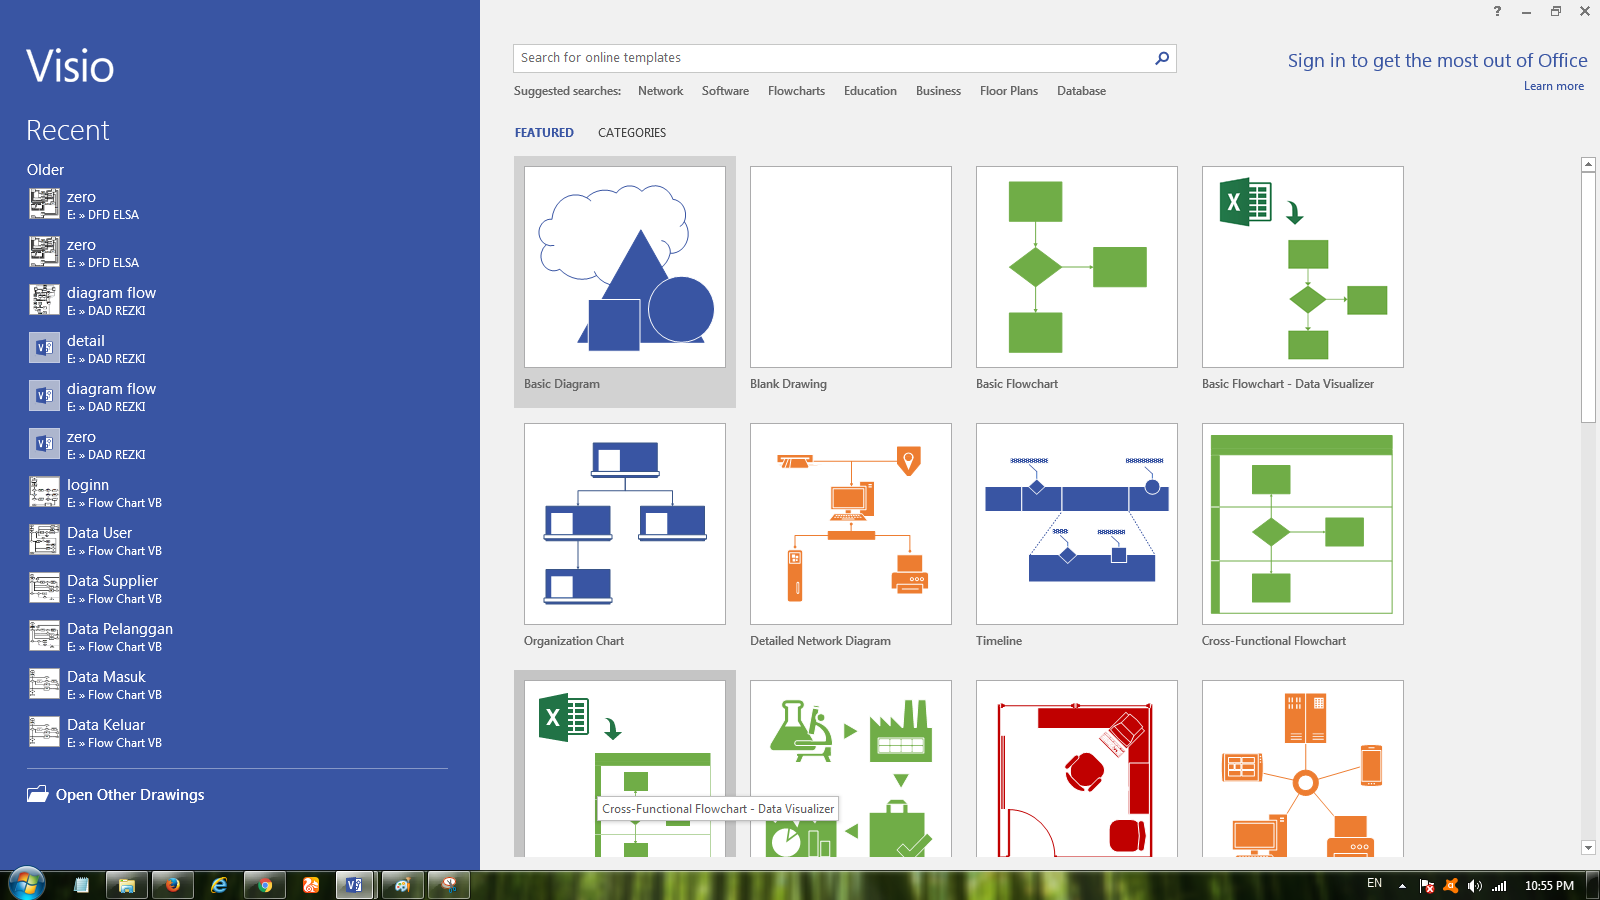Launch Internet Explorer from the taskbar
The image size is (1600, 900).
[x=219, y=885]
